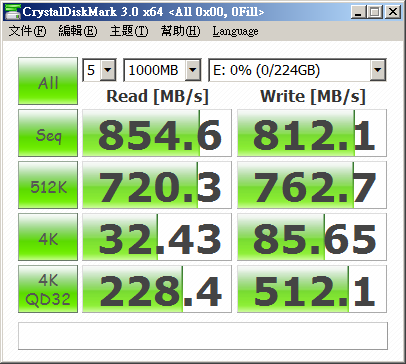Run the 4K random test

point(48,237)
